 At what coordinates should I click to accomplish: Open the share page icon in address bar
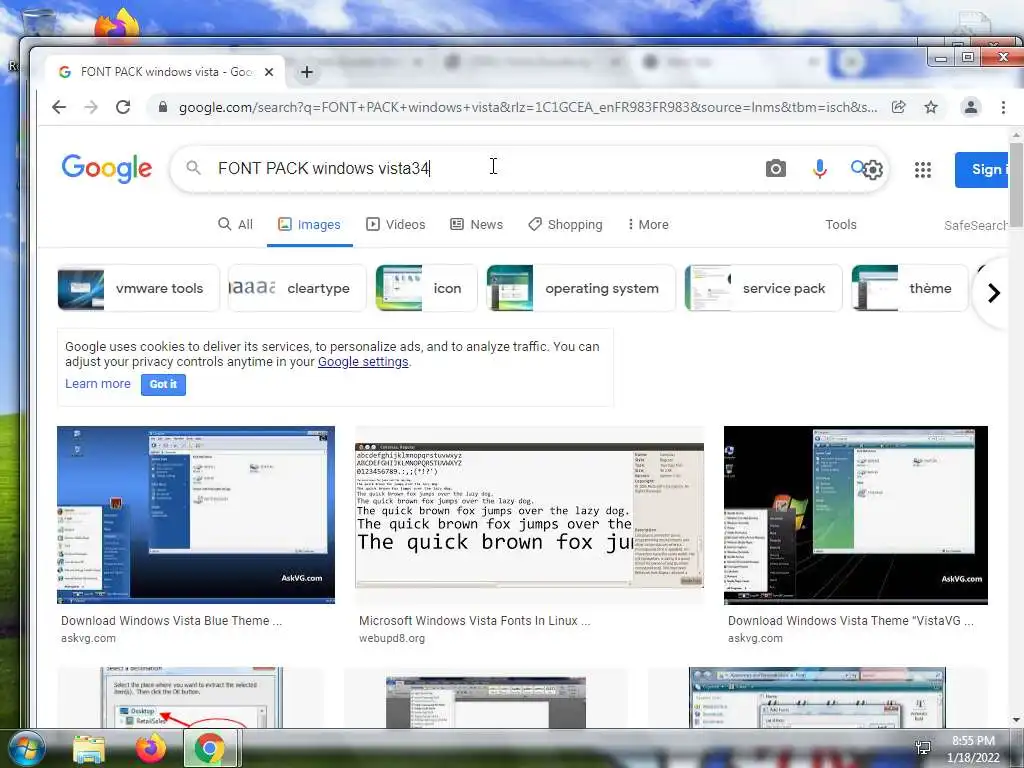[x=899, y=107]
